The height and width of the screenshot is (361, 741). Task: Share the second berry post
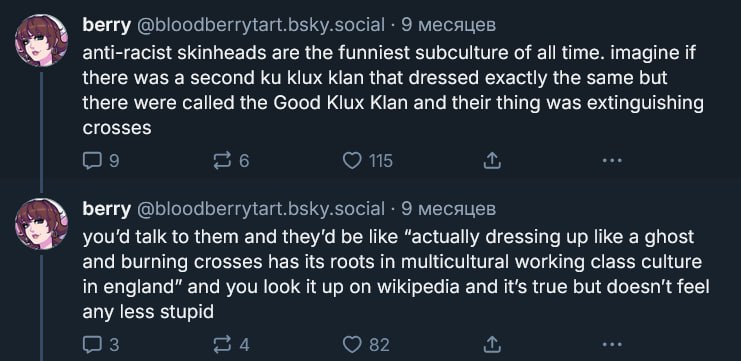[491, 345]
